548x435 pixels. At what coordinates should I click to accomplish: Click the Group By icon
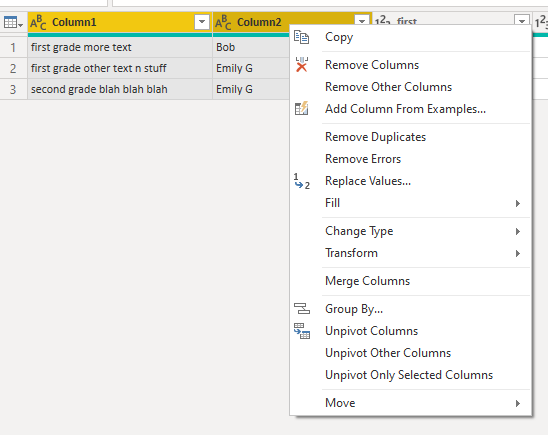point(302,309)
